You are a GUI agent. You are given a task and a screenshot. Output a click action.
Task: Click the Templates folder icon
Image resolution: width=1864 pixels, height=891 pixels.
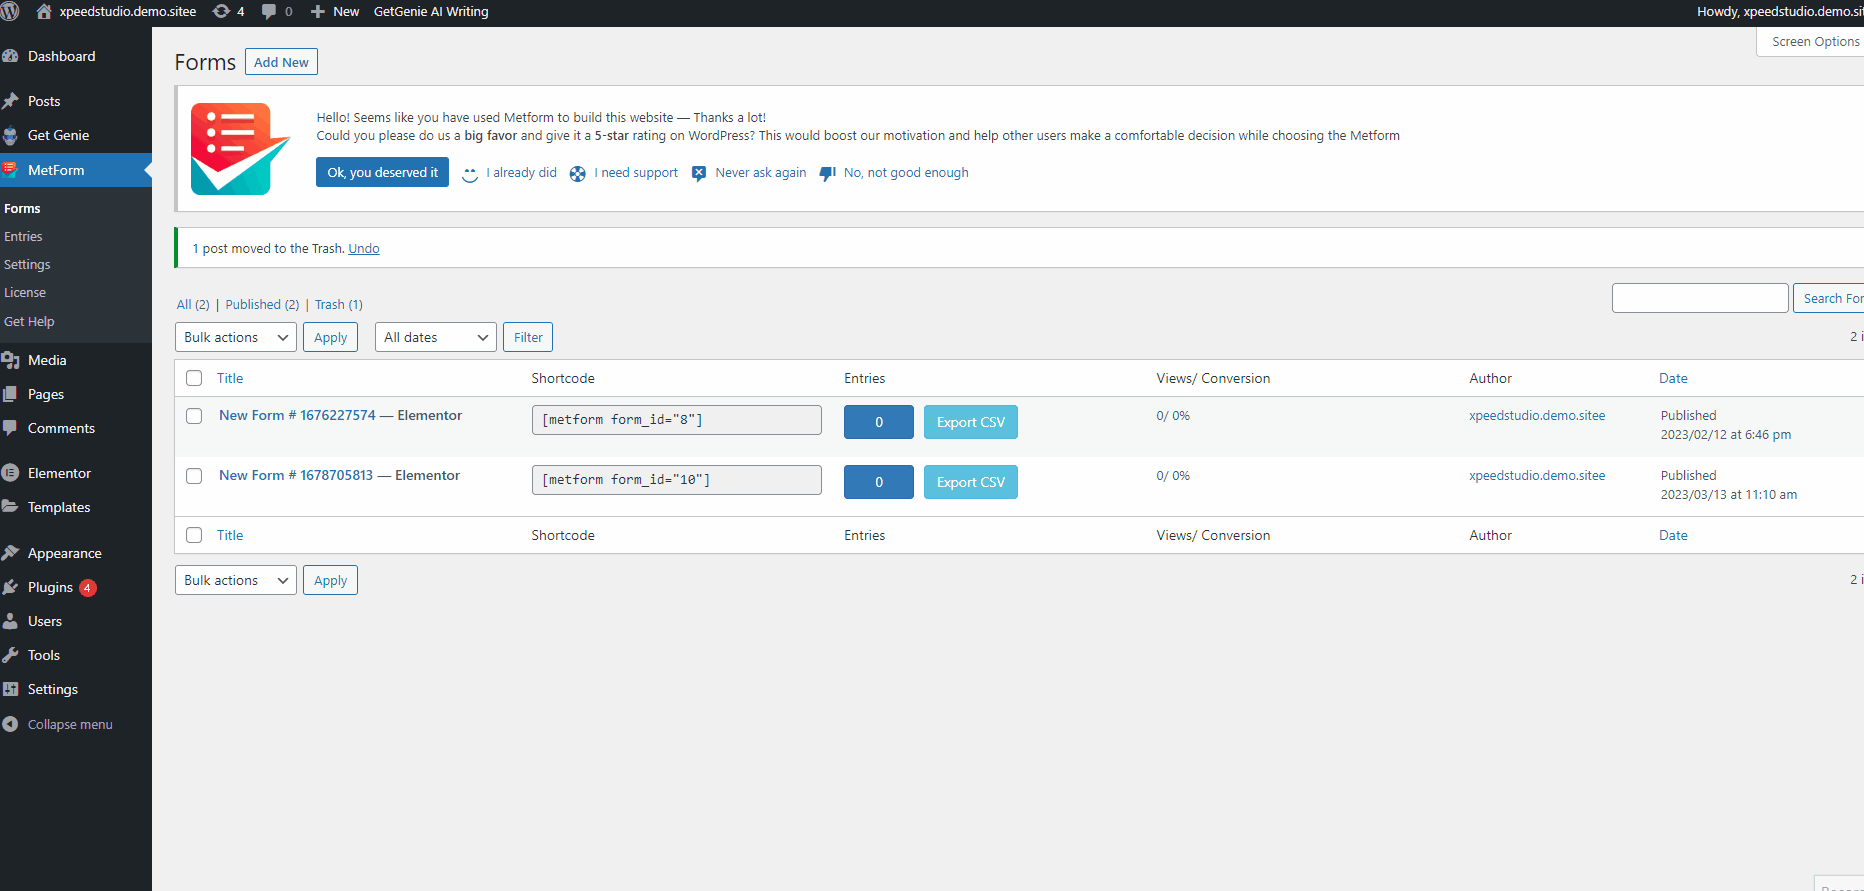coord(10,507)
